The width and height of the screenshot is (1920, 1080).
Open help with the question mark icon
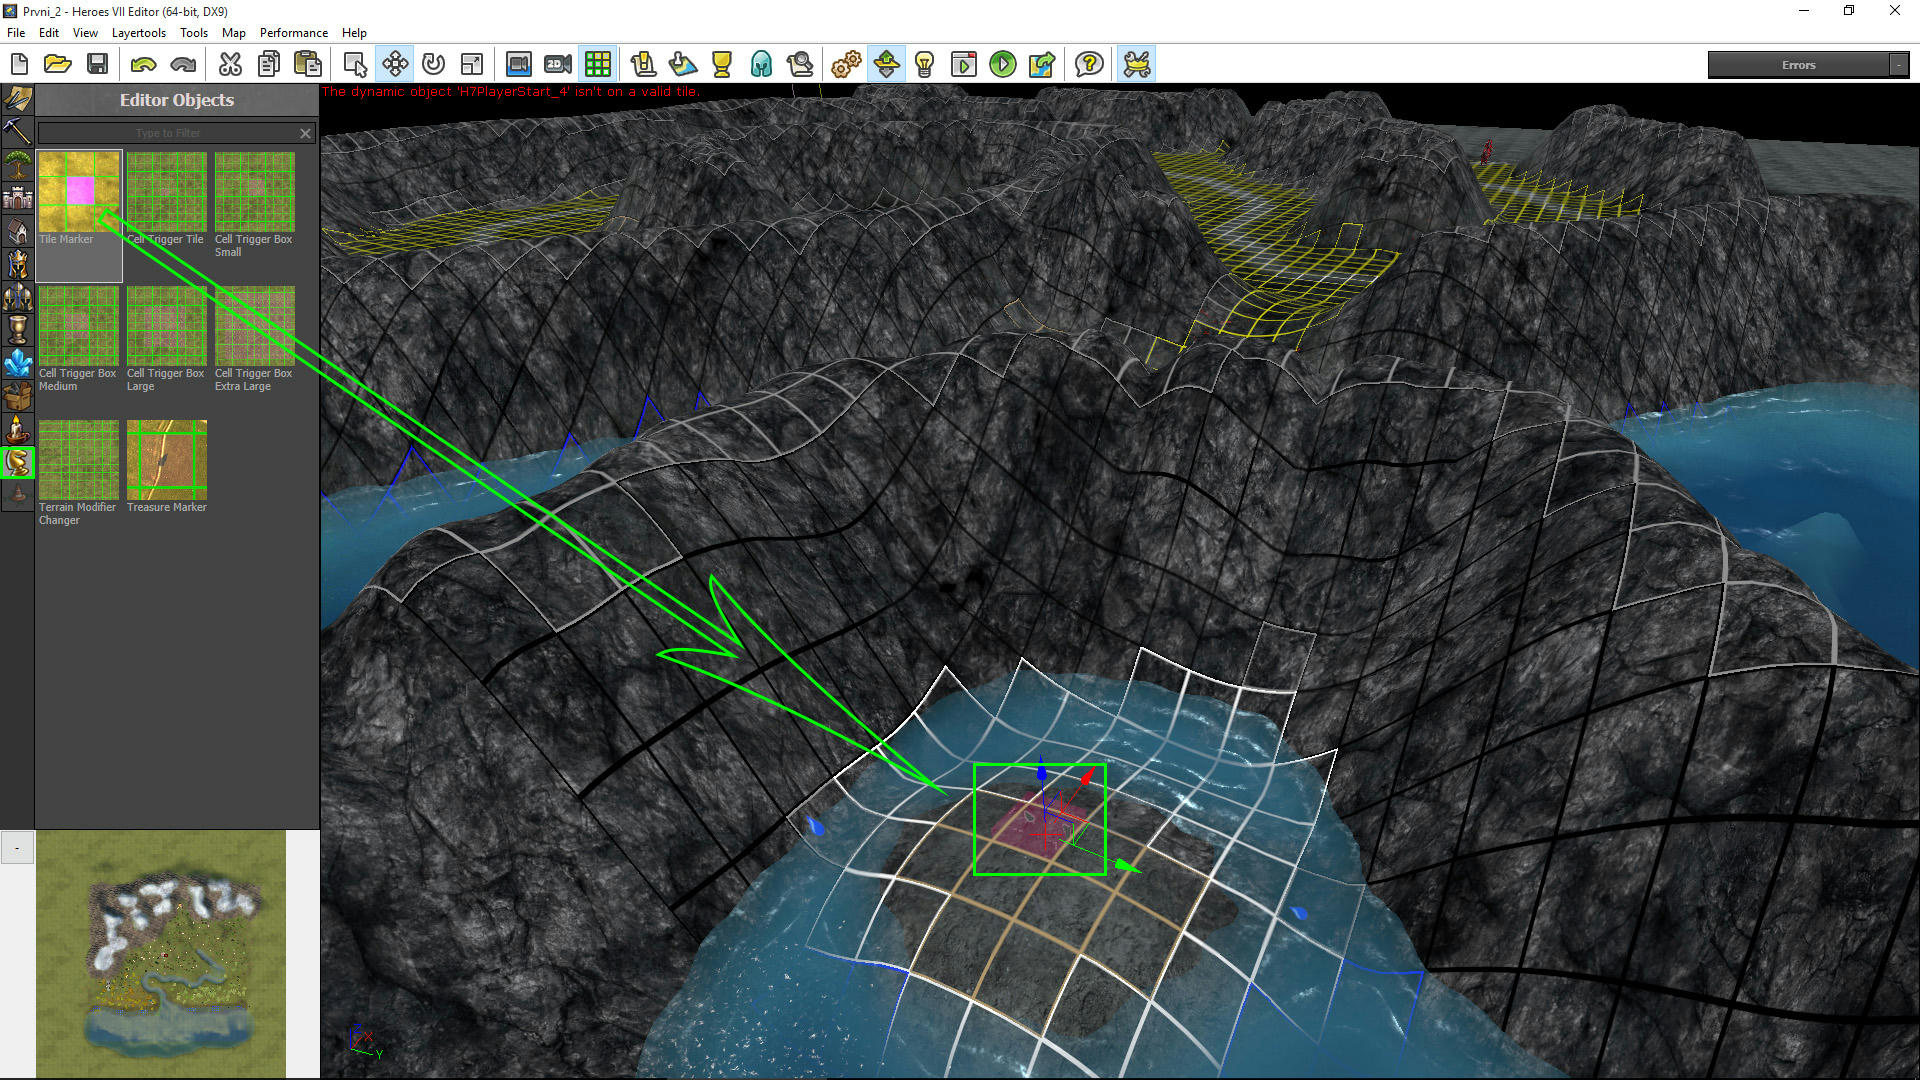[x=1089, y=65]
